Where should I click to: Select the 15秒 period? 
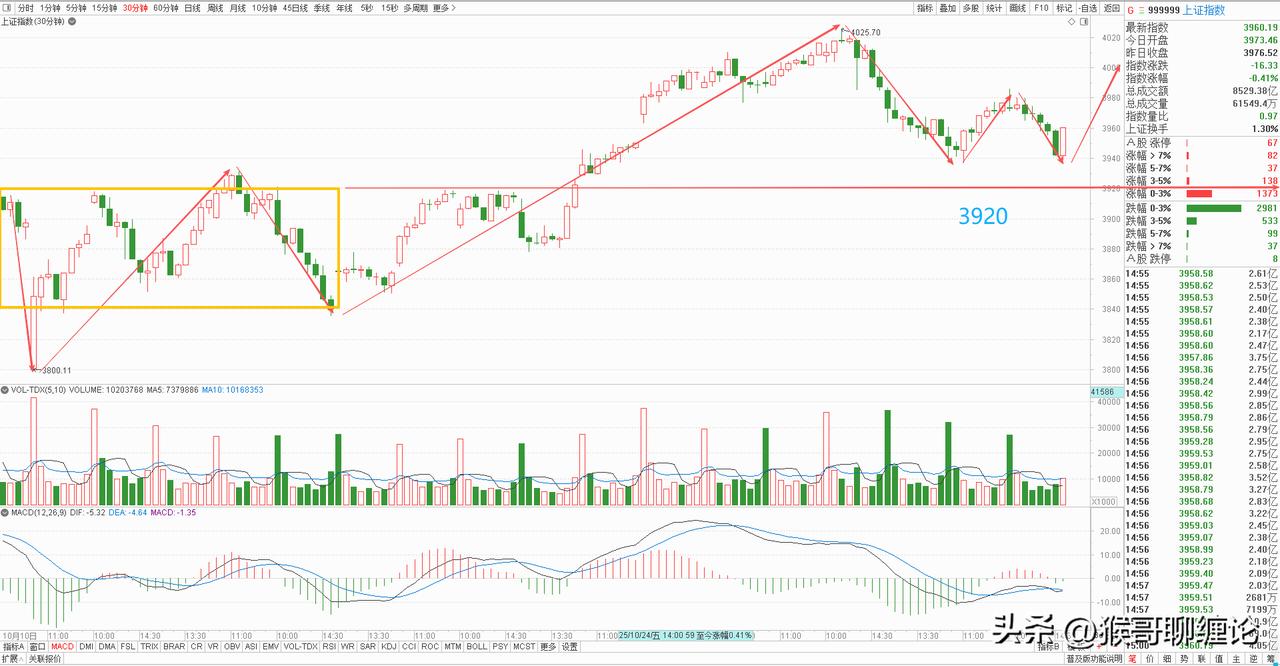coord(389,7)
